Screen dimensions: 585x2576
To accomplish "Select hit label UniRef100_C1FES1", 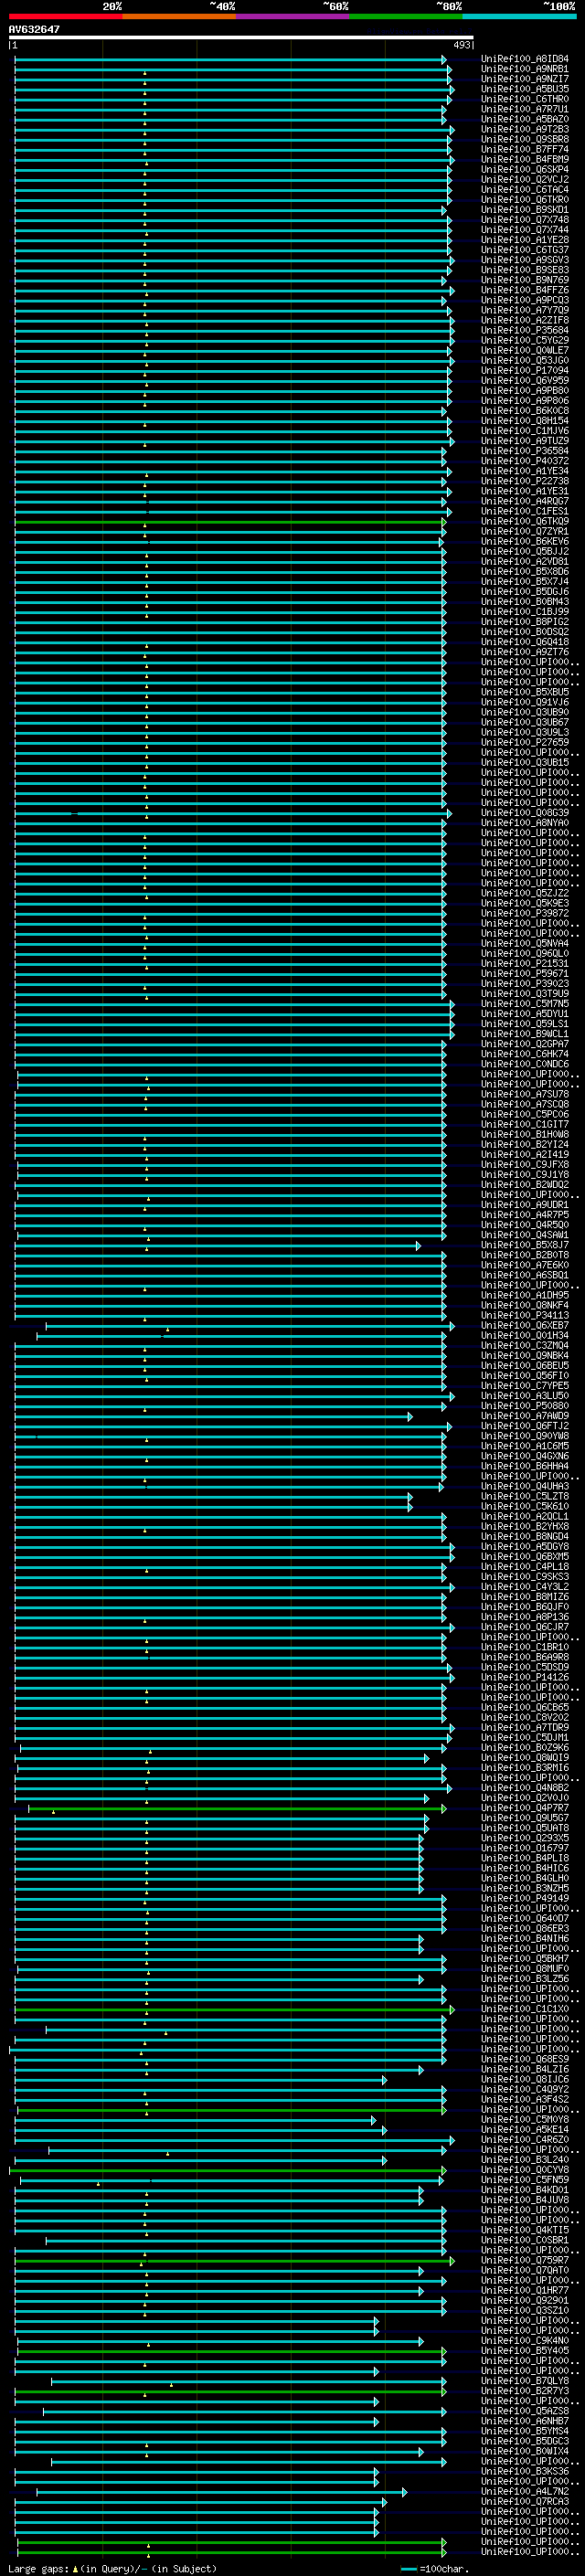I will click(x=524, y=511).
